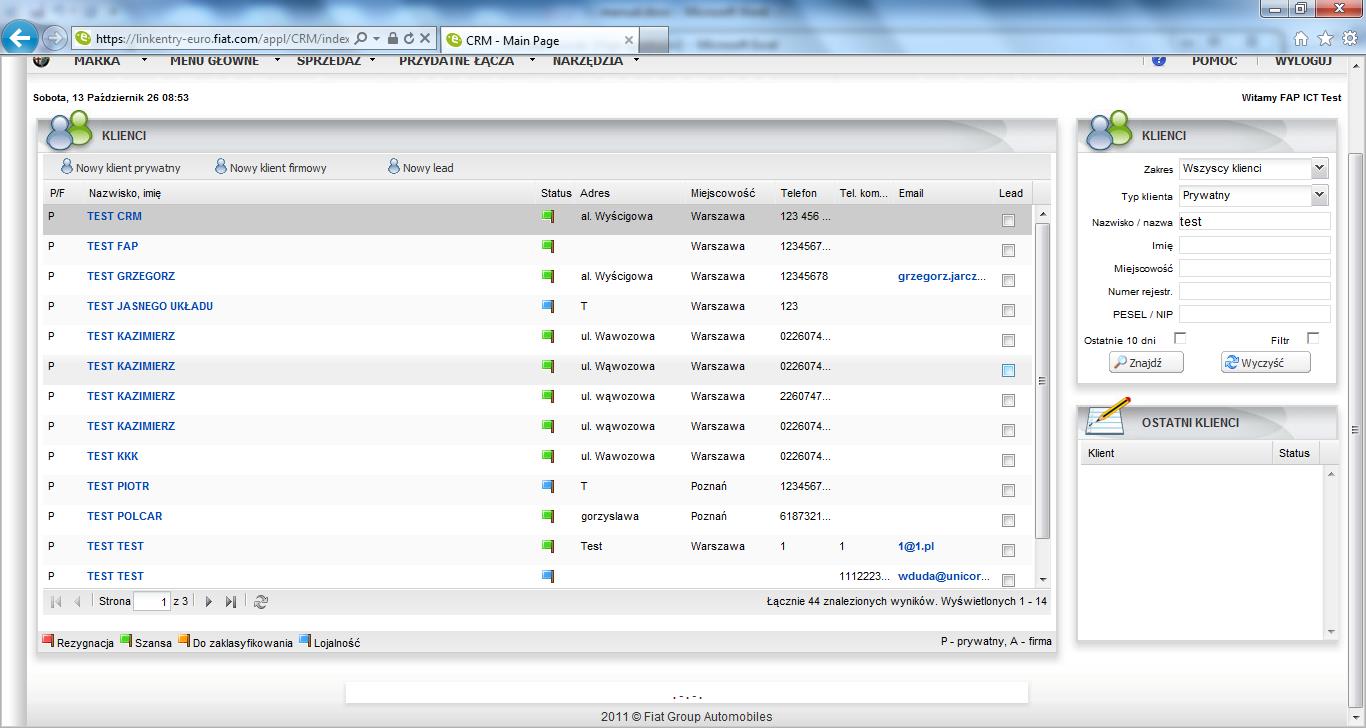Tick the Lead checkbox for TEST JASNEGO UKŁADU
Viewport: 1366px width, 728px height.
point(1008,310)
